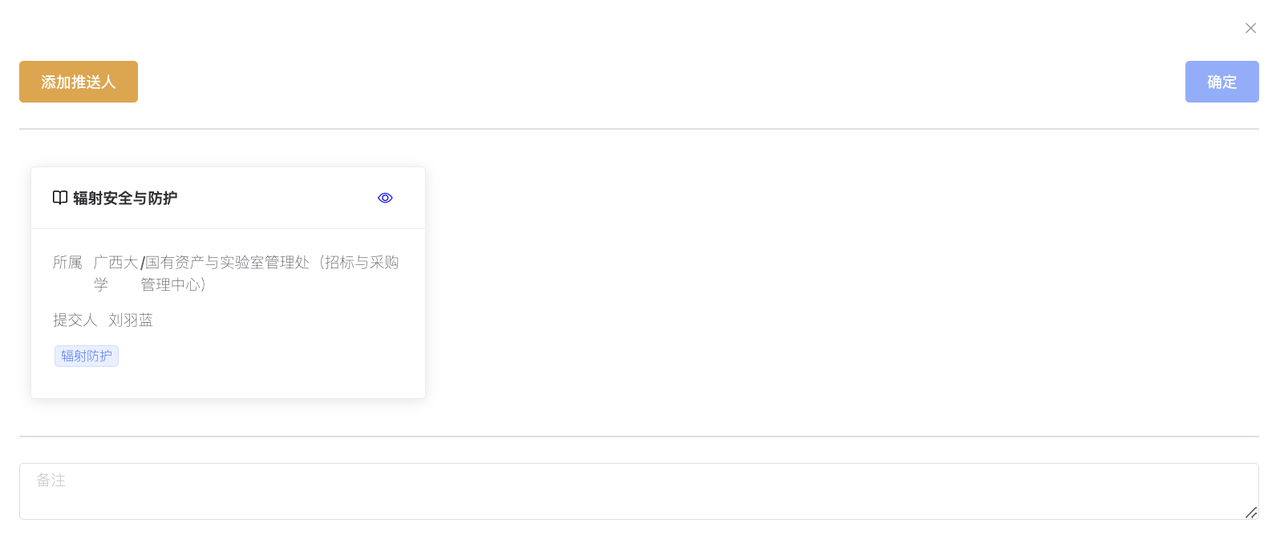
Task: Select the 辐射防护 tag
Action: [86, 356]
